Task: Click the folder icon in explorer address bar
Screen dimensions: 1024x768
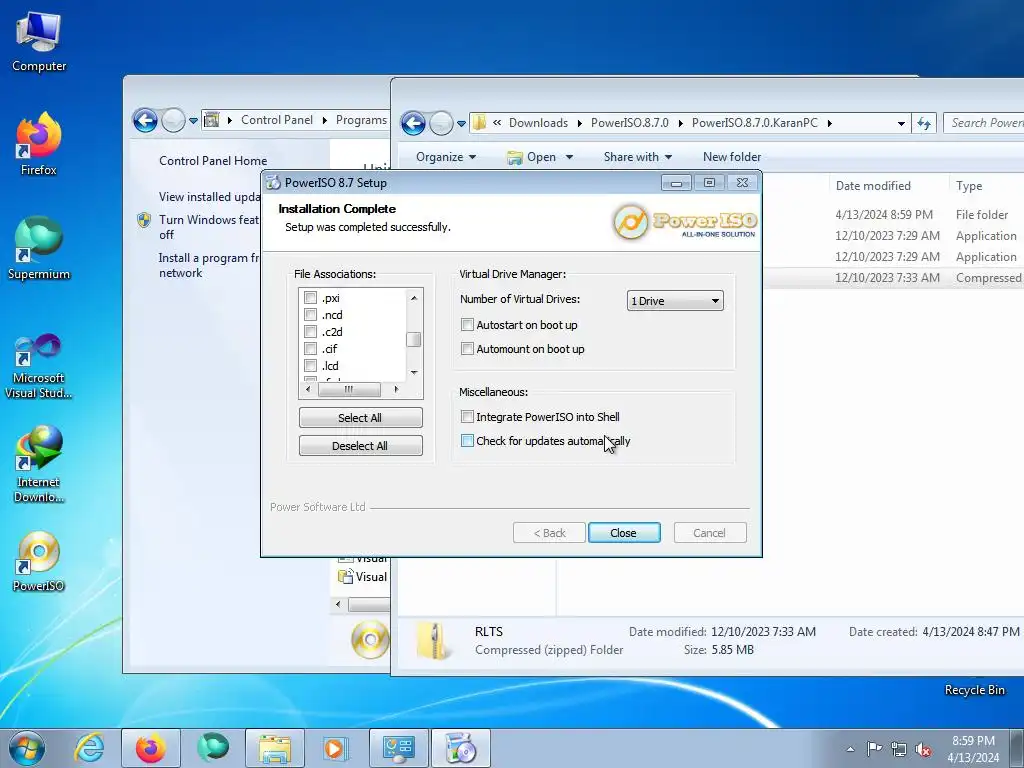Action: [479, 123]
